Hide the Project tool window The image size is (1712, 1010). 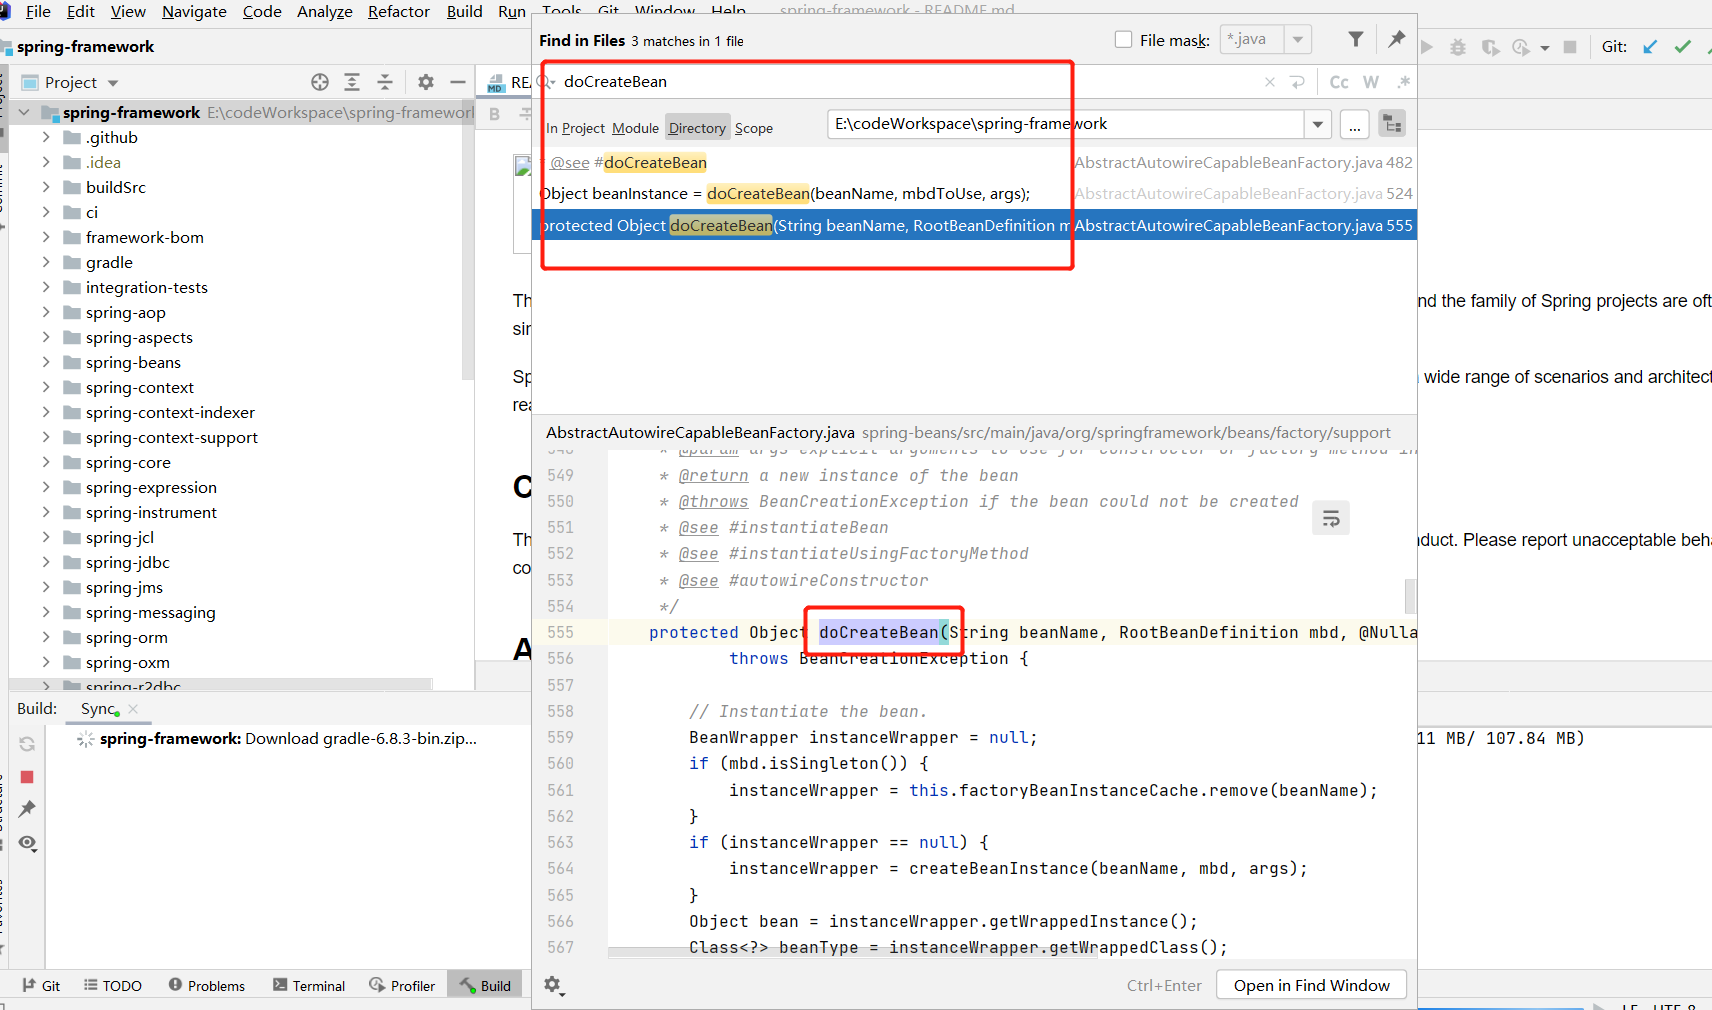click(458, 82)
